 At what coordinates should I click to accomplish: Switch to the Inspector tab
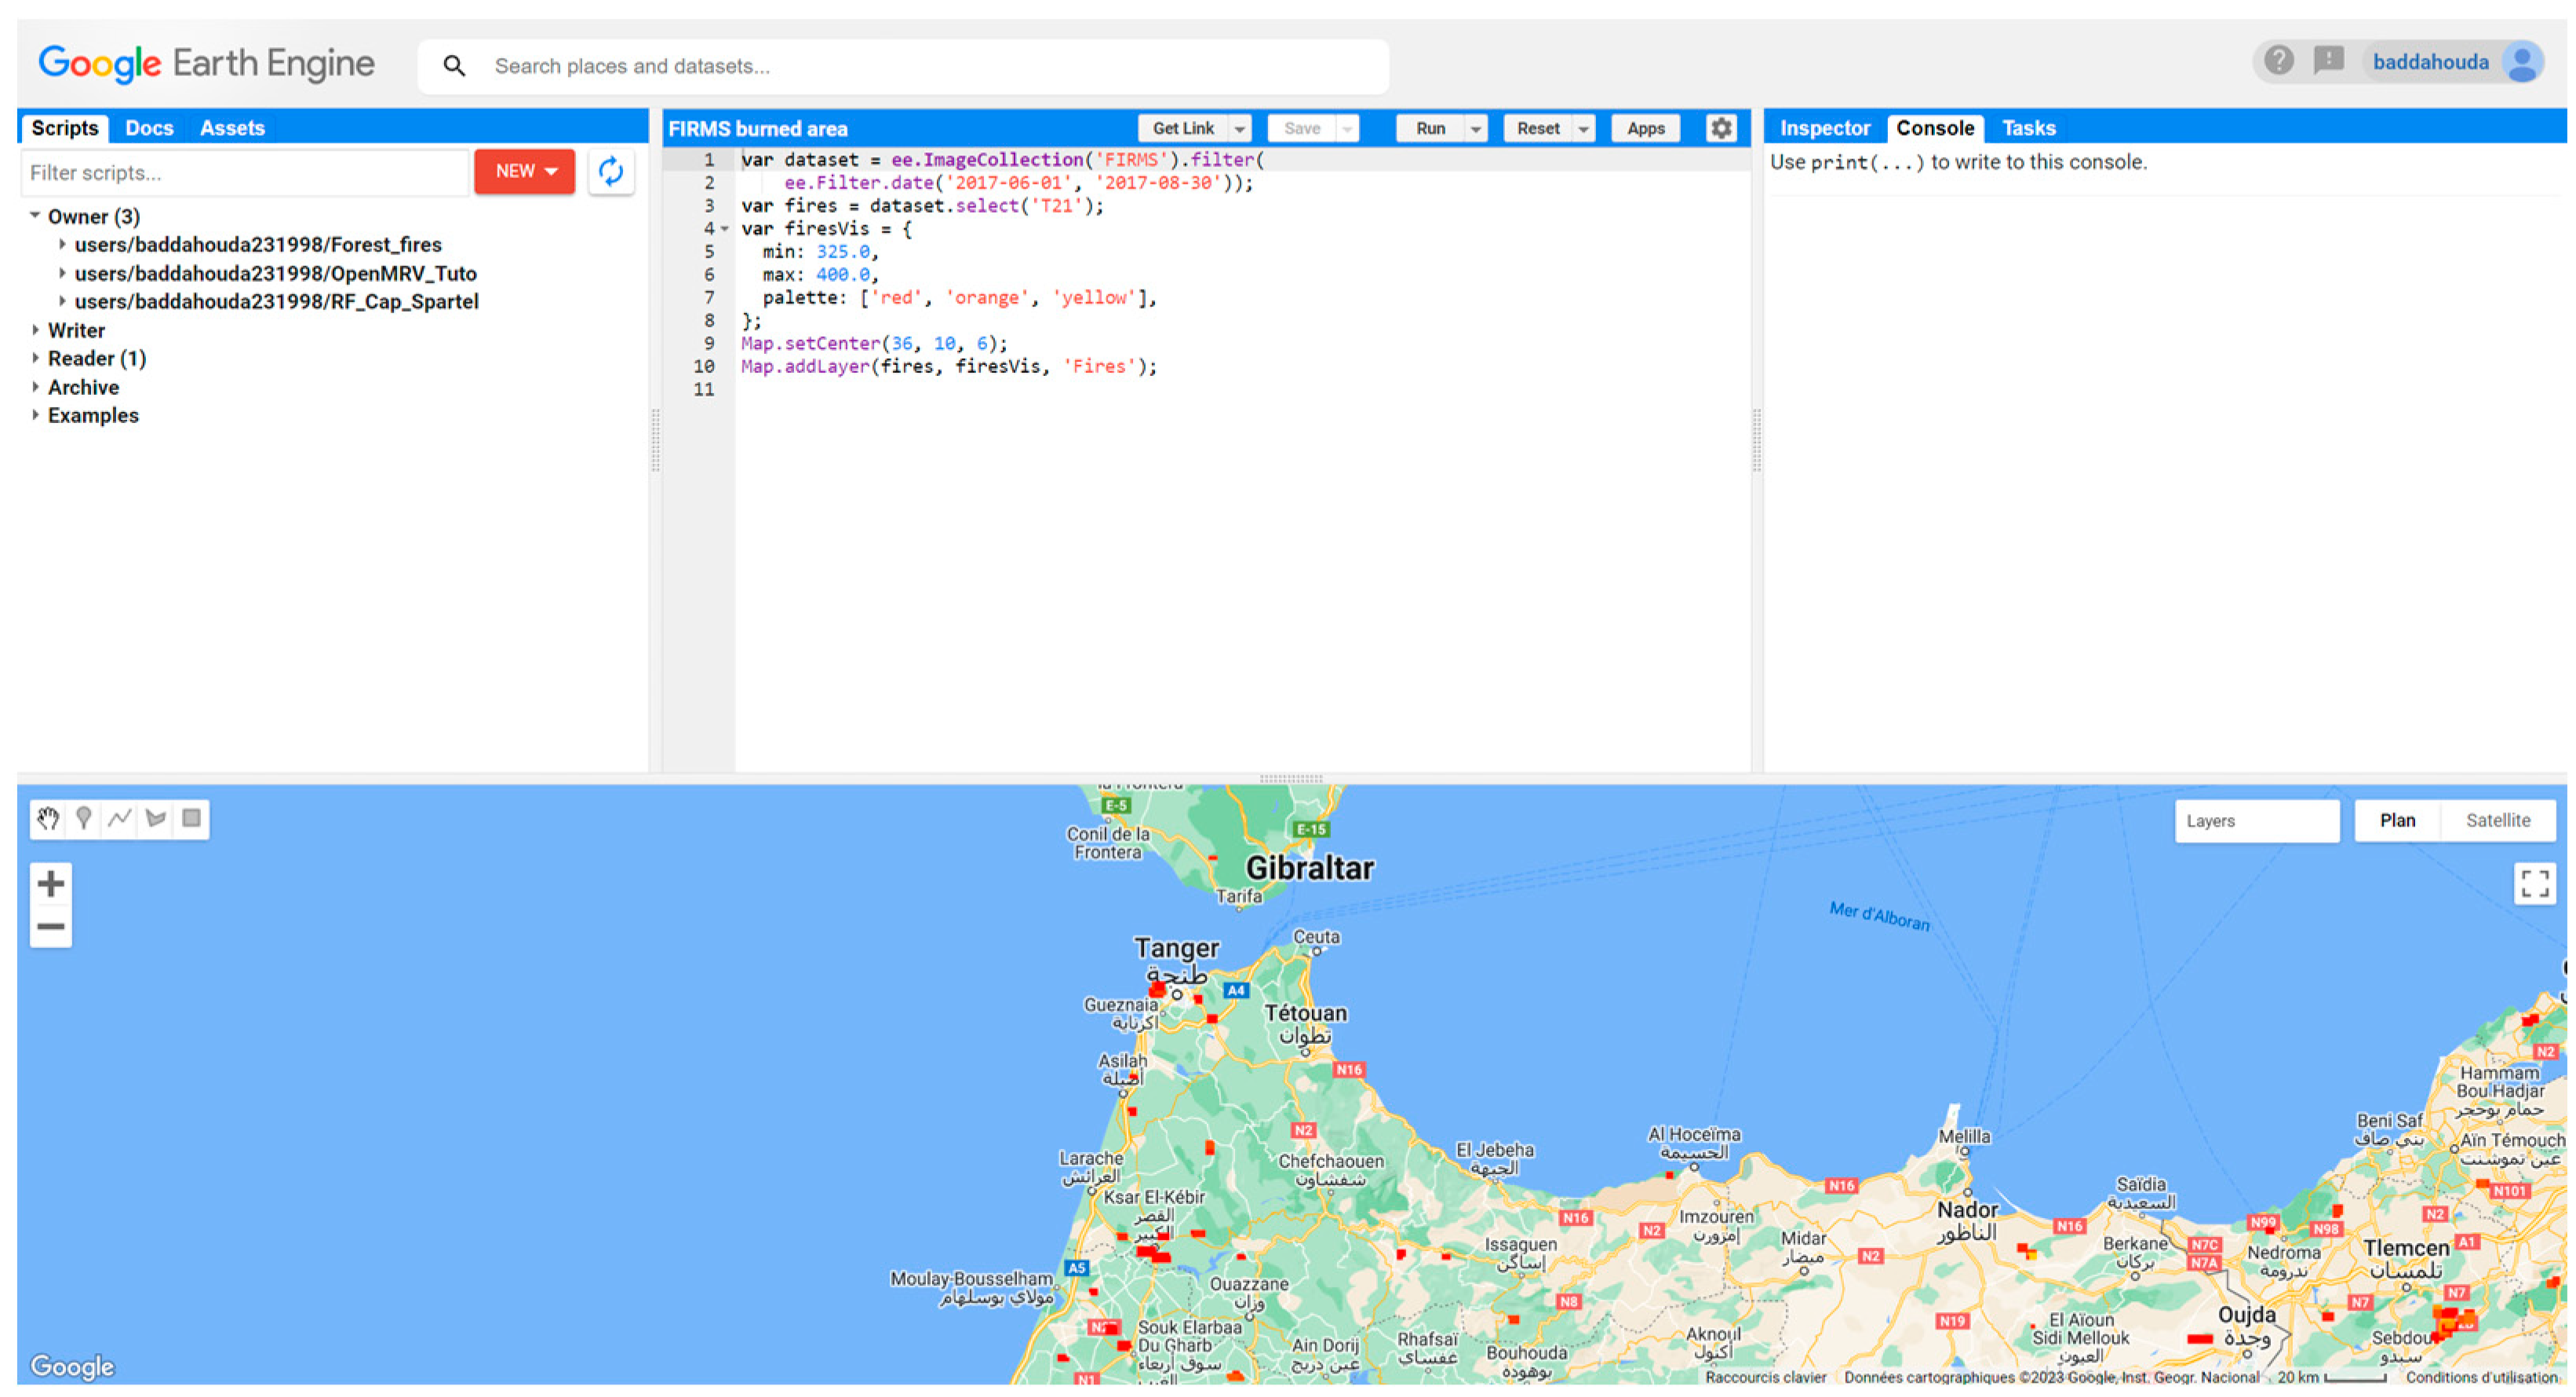pyautogui.click(x=1824, y=128)
